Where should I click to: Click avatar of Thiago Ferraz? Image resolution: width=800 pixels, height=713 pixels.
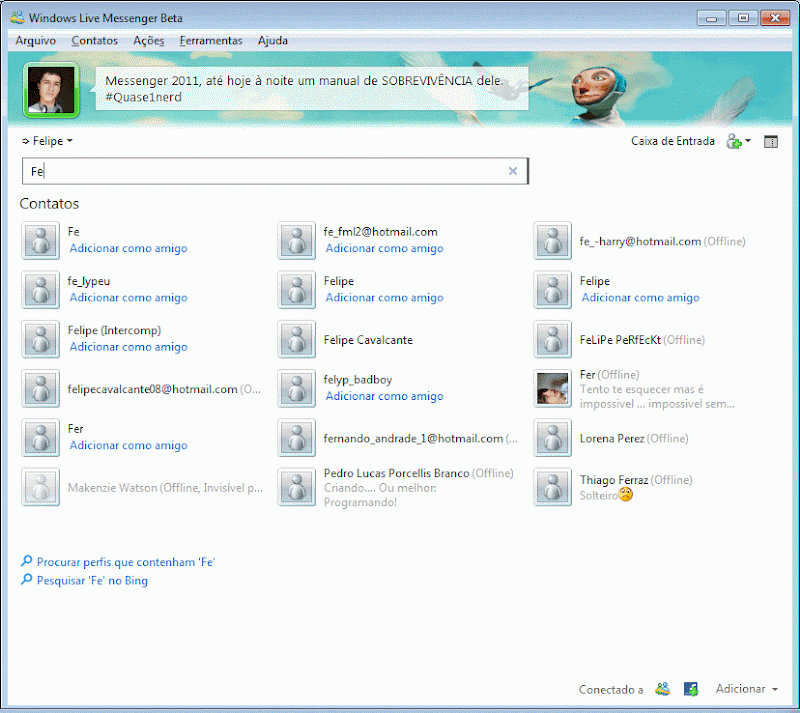[x=553, y=487]
